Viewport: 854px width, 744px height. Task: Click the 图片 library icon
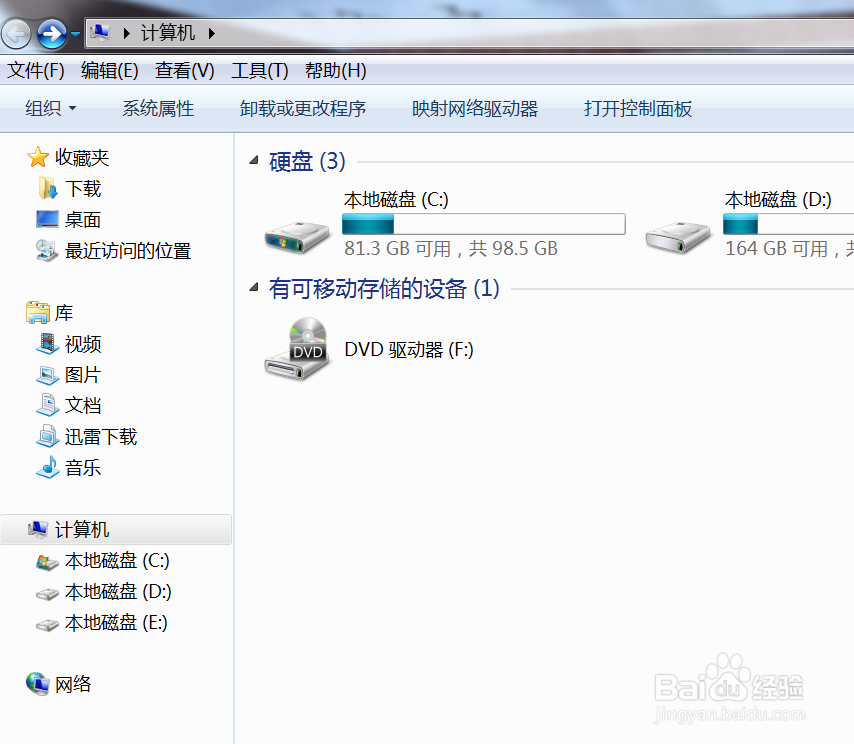[47, 375]
